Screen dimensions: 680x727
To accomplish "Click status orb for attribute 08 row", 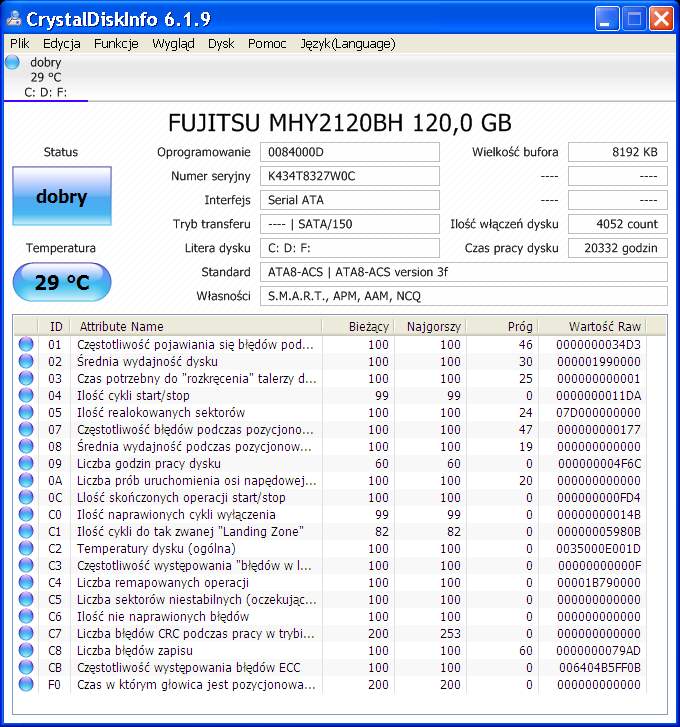I will [x=26, y=446].
